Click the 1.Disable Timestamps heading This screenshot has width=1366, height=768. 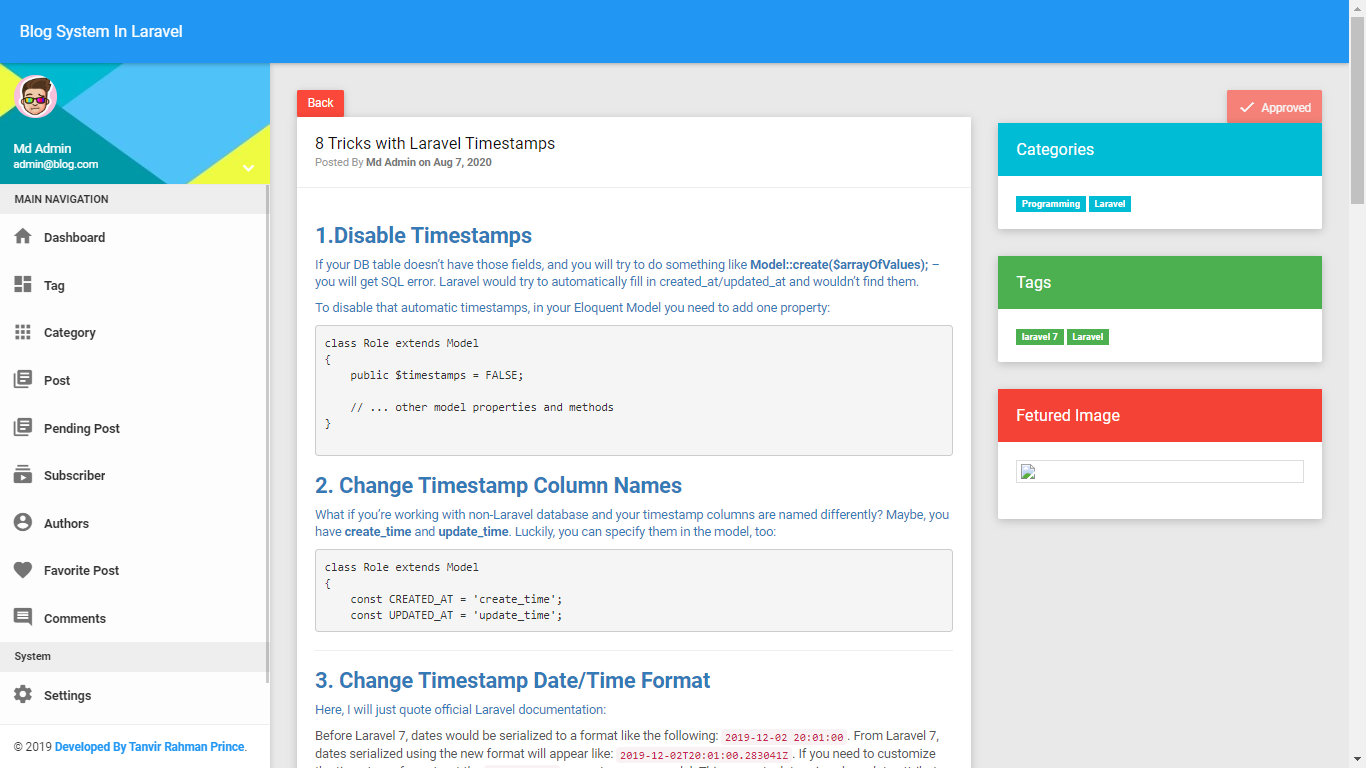(x=423, y=236)
